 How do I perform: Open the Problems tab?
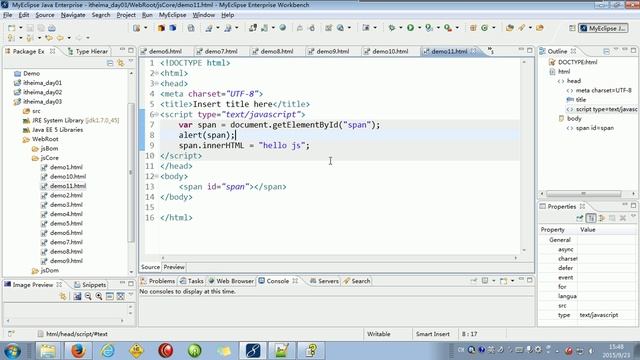click(x=158, y=281)
